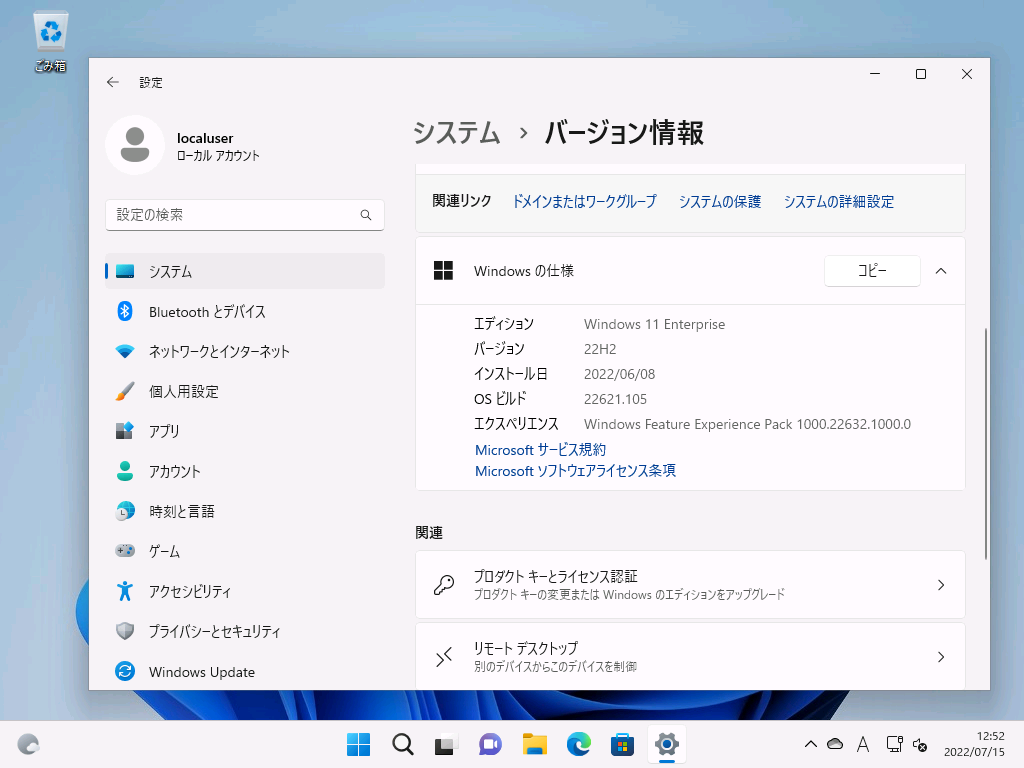This screenshot has height=768, width=1024.
Task: Launch Microsoft Edge from taskbar
Action: 579,744
